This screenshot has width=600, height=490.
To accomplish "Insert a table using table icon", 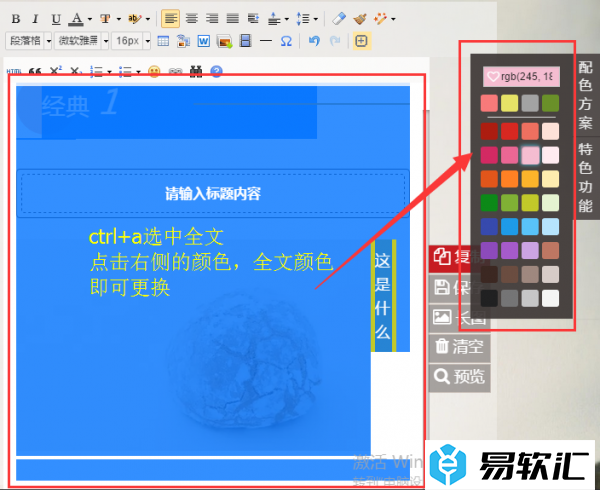I will click(163, 41).
